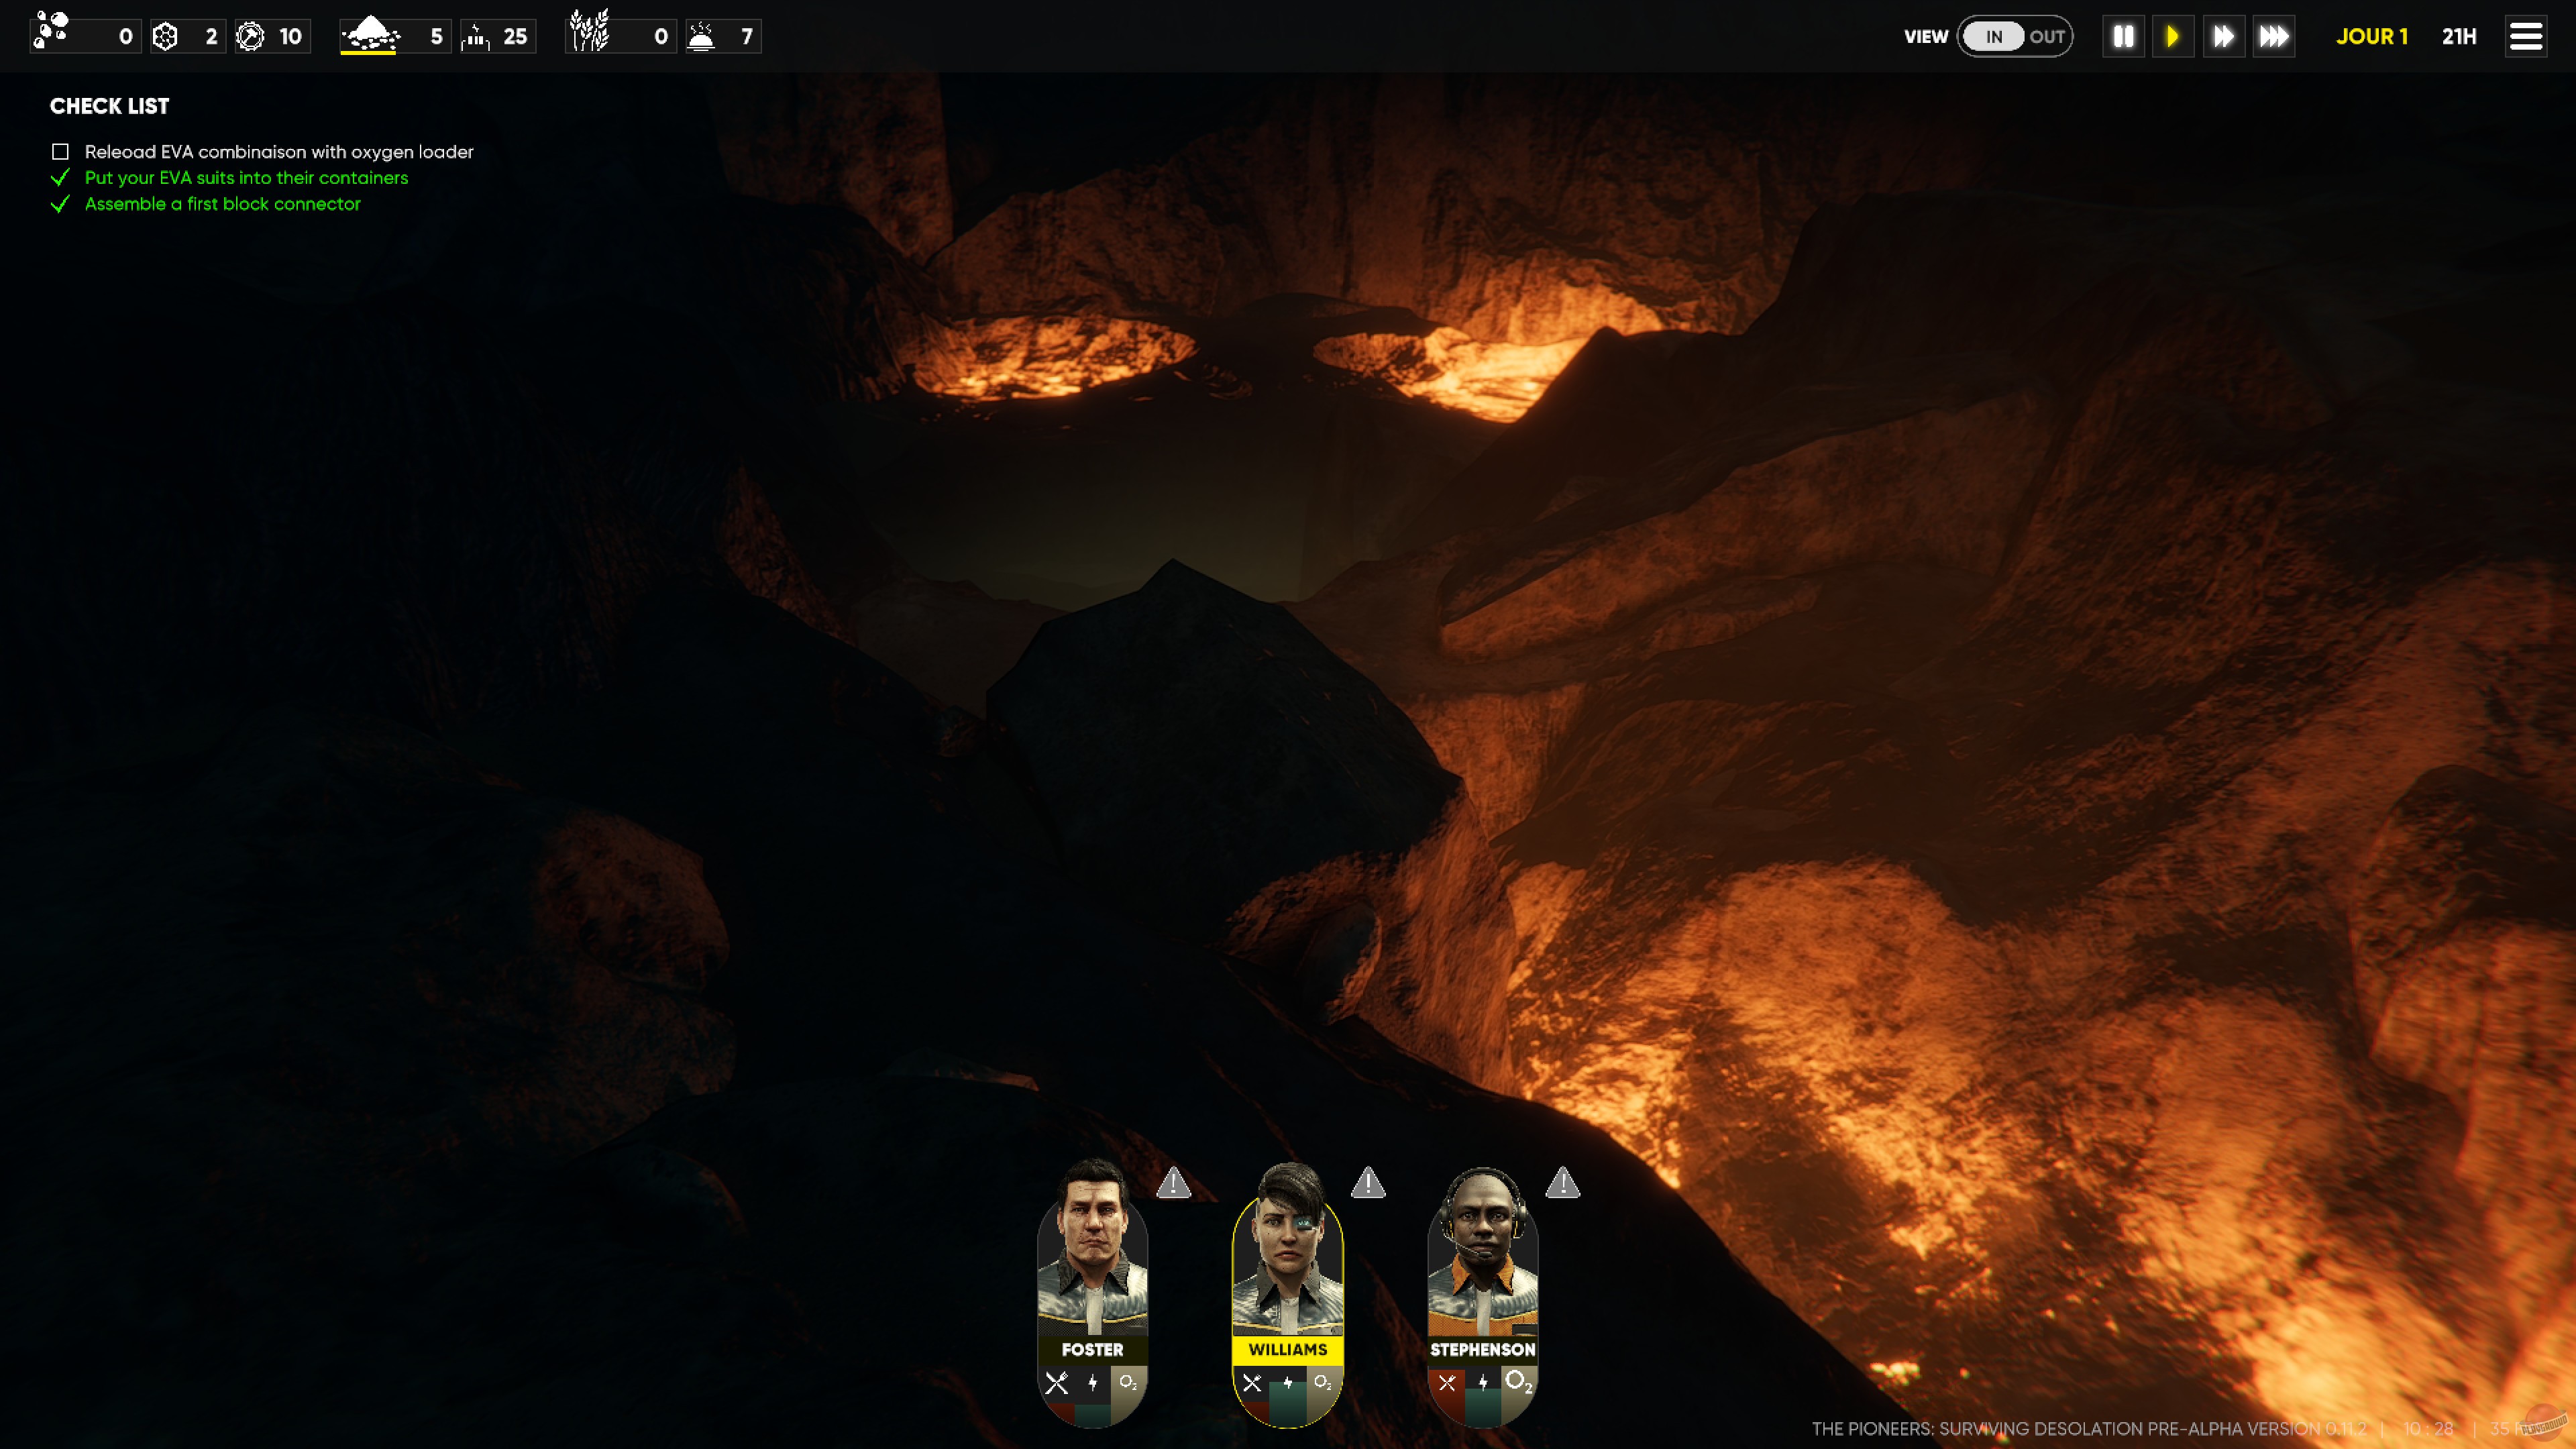Open the hamburger menu at top right
This screenshot has height=1449, width=2576.
click(x=2525, y=36)
